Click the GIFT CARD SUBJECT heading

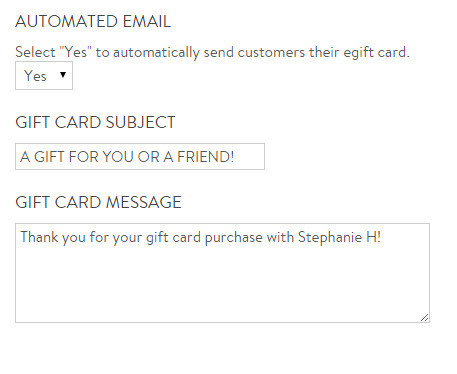(x=95, y=122)
